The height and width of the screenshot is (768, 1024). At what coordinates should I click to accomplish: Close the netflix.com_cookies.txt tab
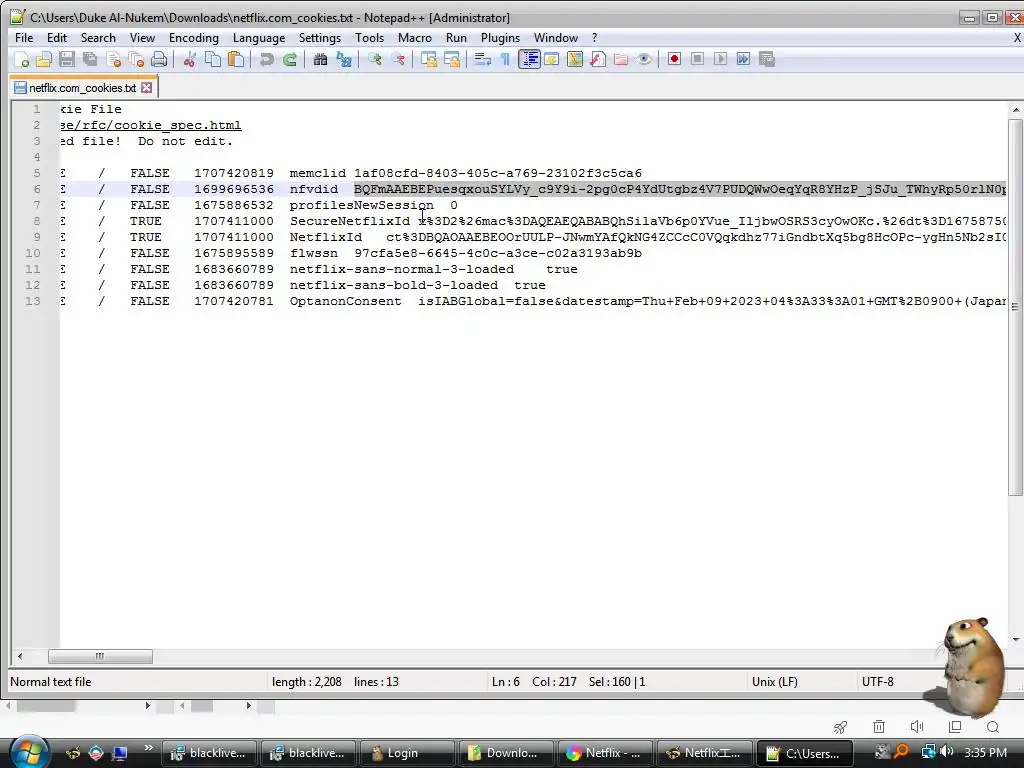147,88
